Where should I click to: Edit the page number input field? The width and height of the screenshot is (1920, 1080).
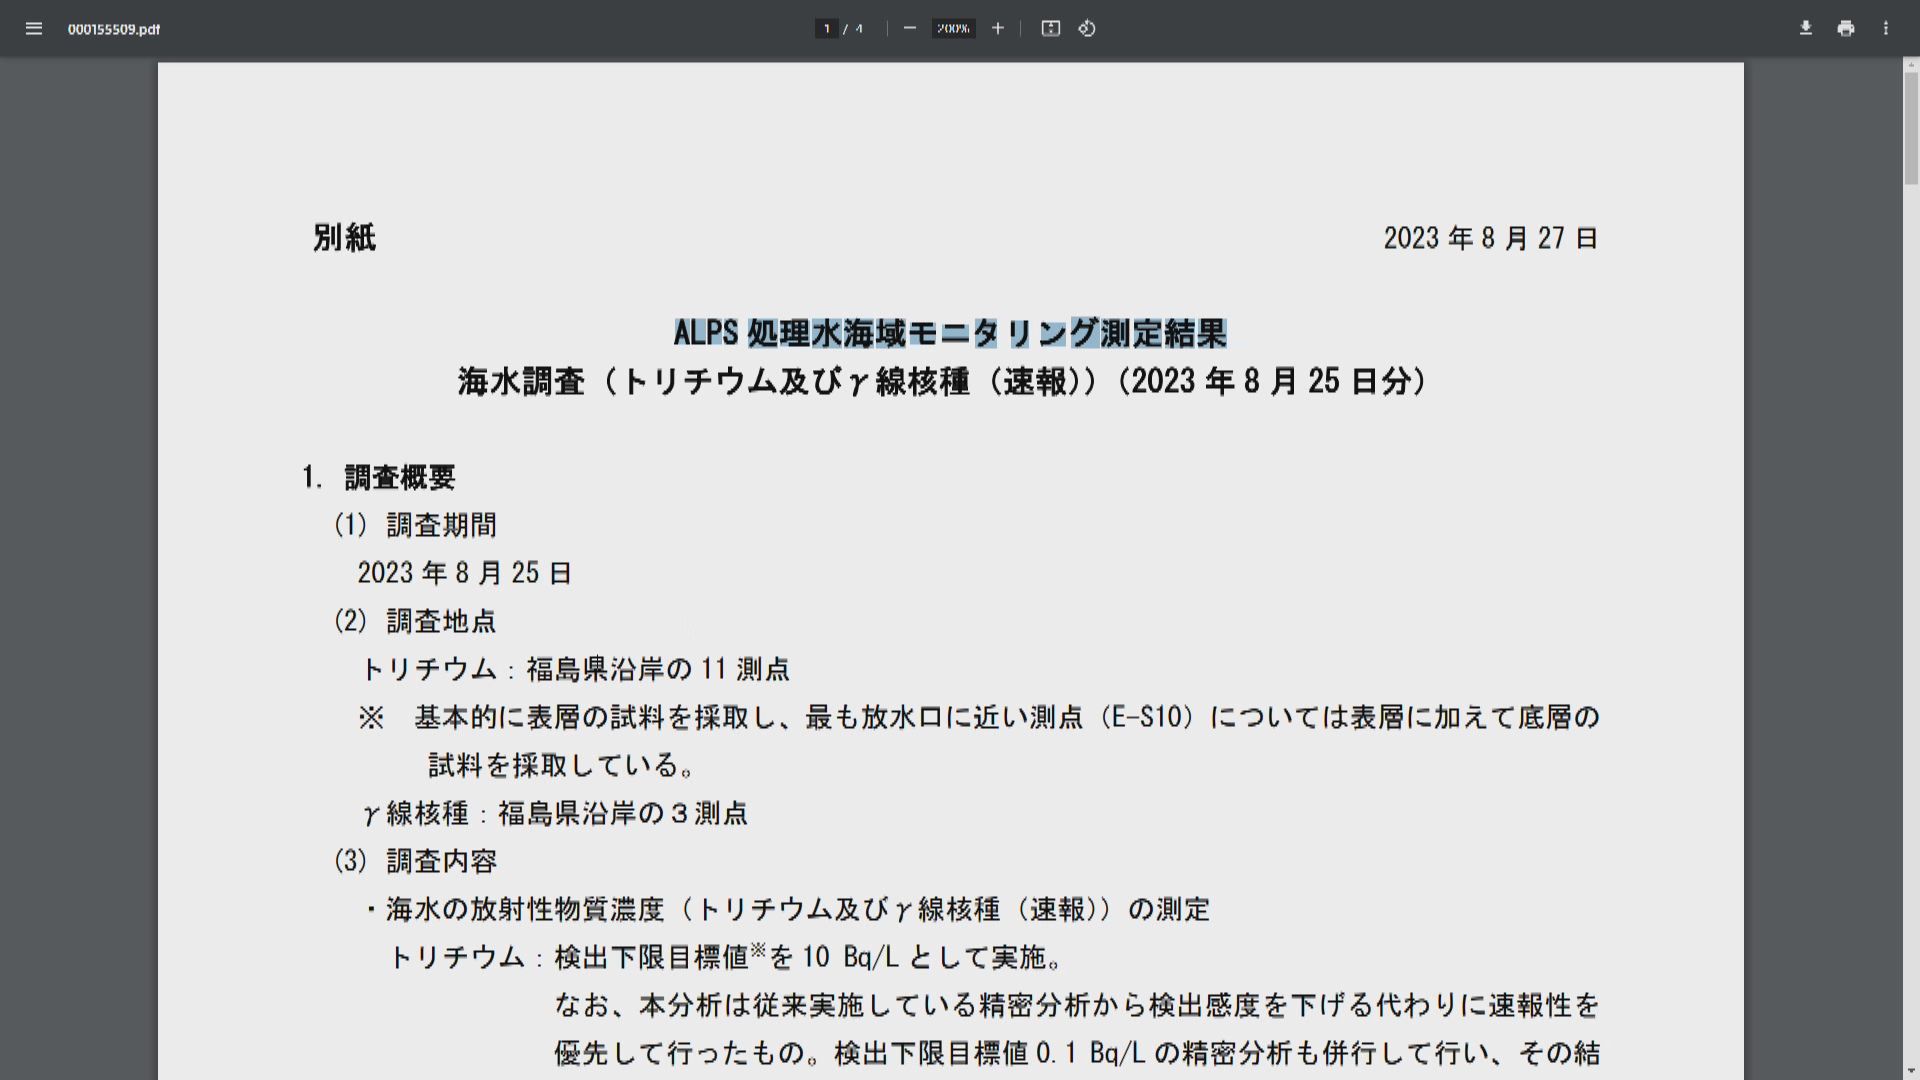point(826,29)
